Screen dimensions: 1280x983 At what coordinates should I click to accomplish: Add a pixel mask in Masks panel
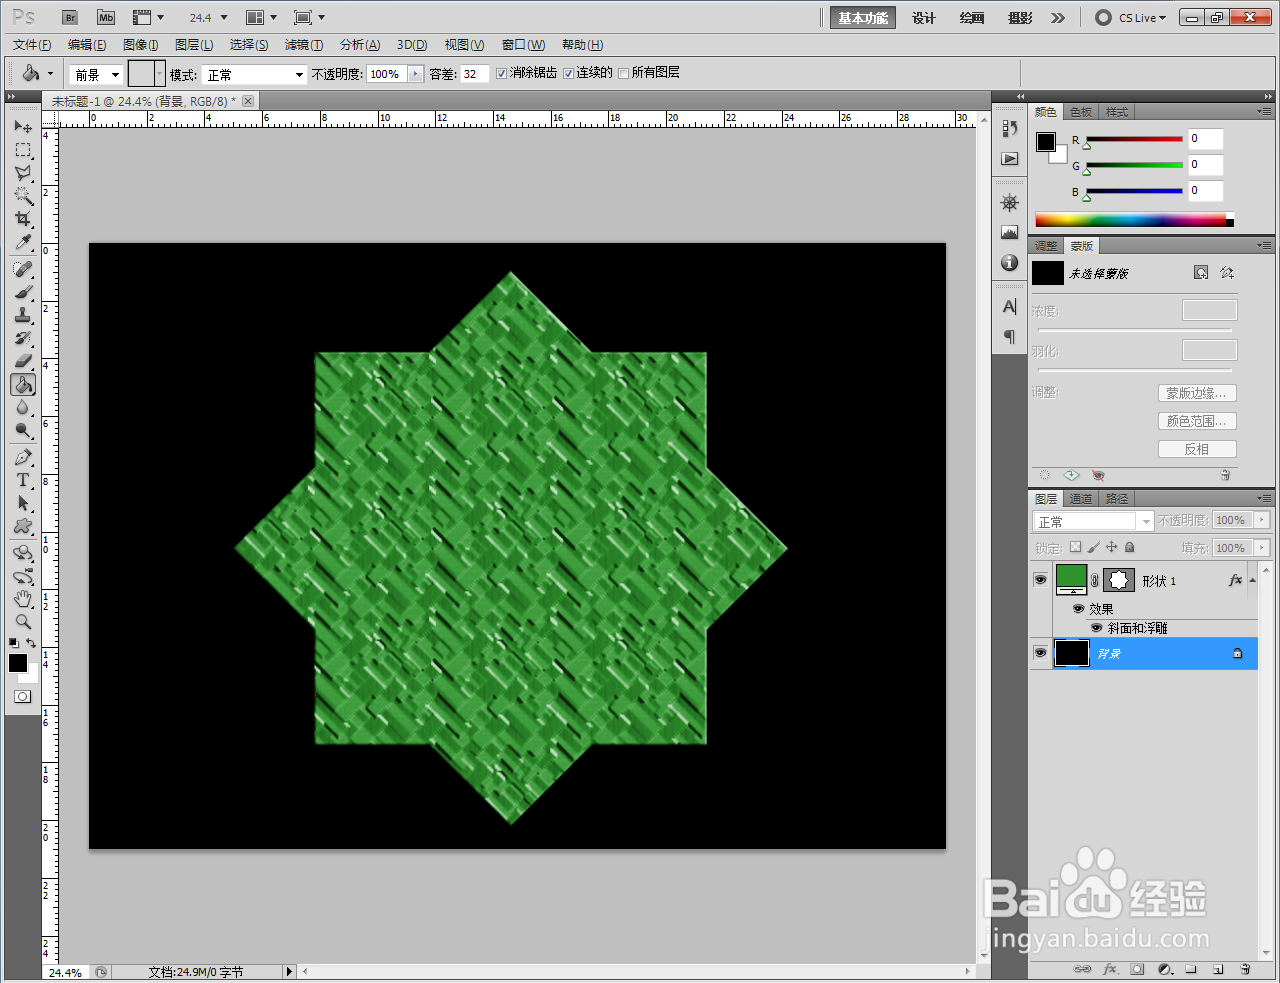[1201, 273]
